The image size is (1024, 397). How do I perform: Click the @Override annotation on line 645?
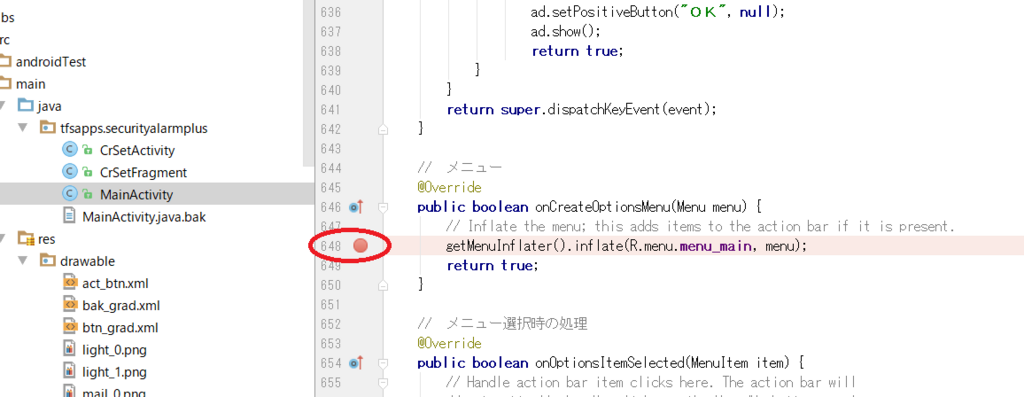[449, 188]
